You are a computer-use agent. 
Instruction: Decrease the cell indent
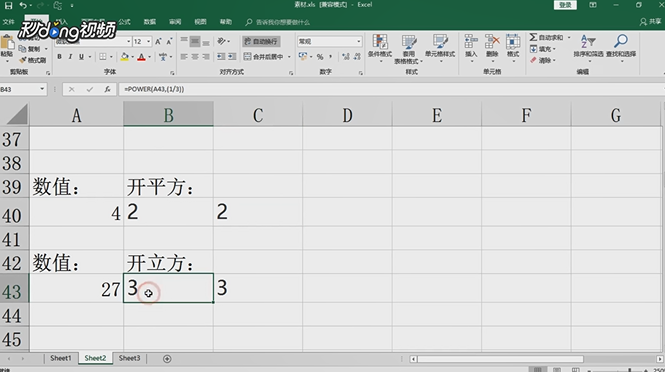point(221,56)
